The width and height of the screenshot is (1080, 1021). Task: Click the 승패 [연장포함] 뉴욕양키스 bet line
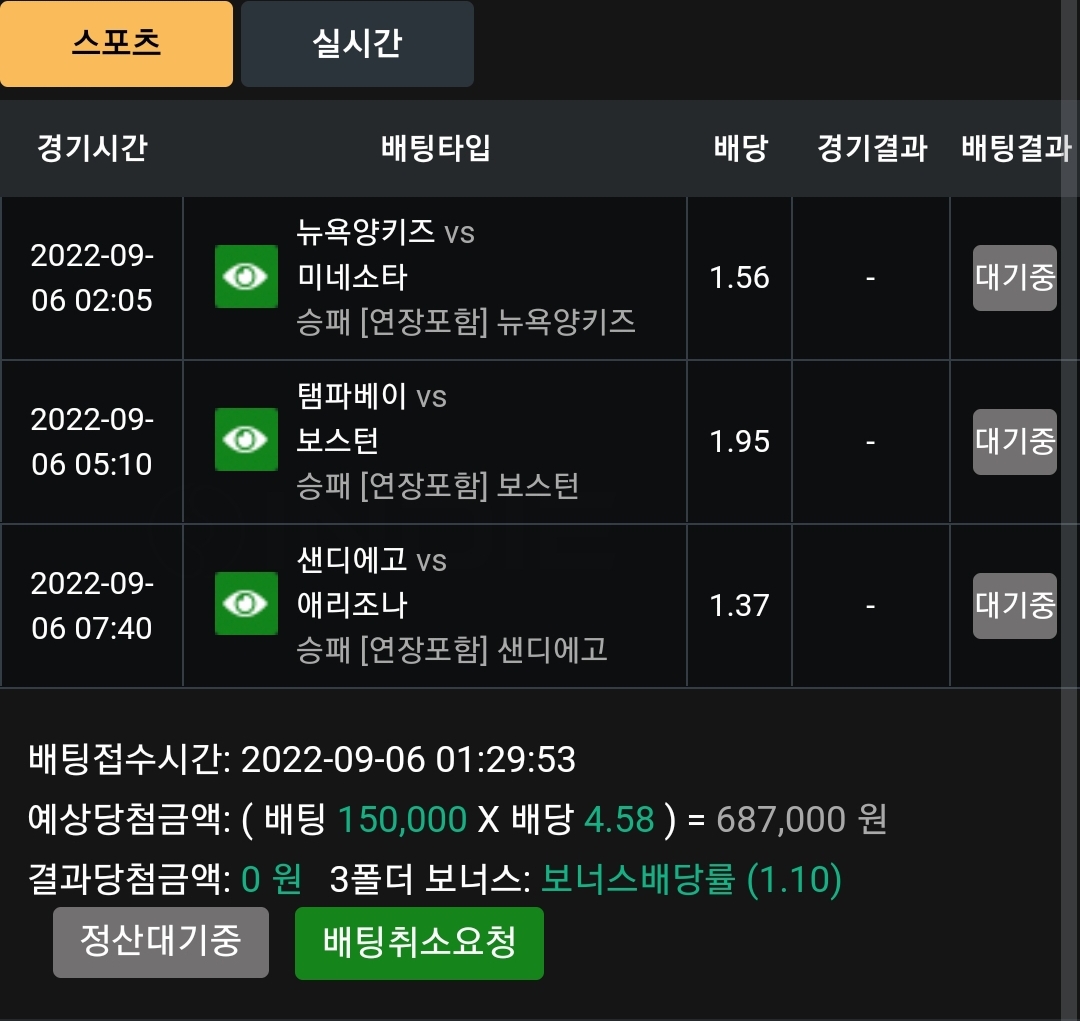click(x=466, y=322)
